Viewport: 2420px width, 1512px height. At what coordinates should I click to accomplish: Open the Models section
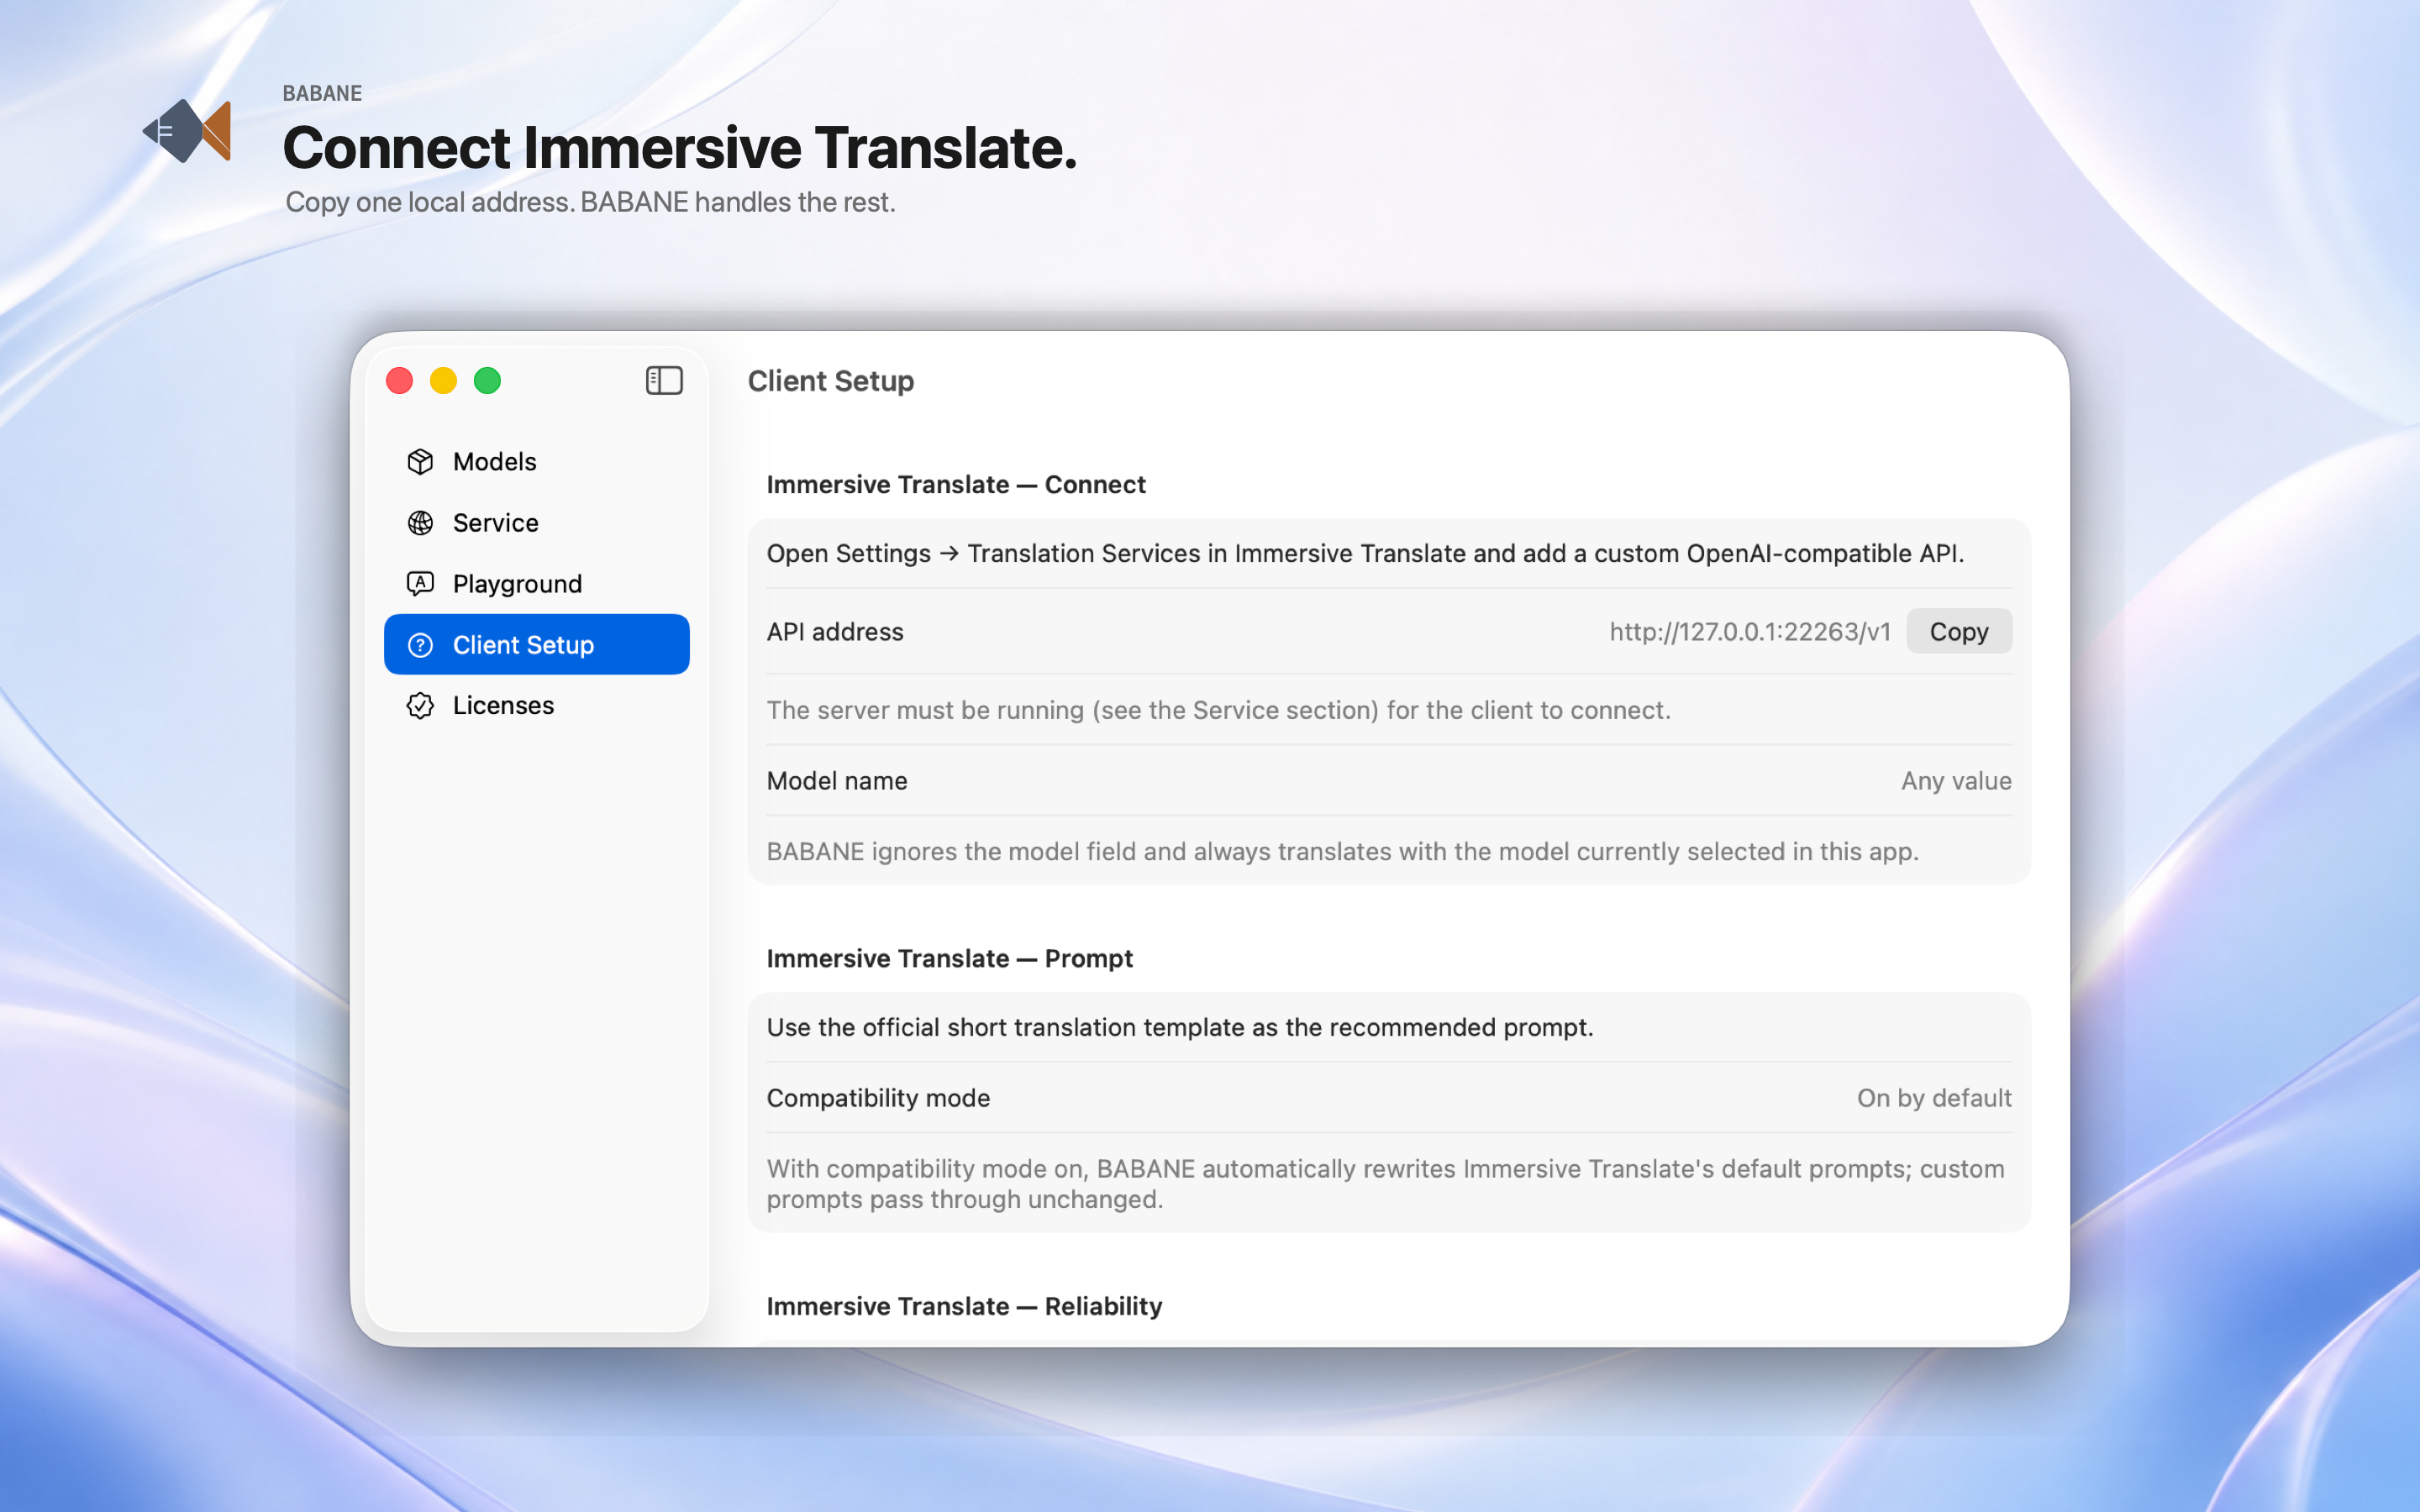(537, 461)
